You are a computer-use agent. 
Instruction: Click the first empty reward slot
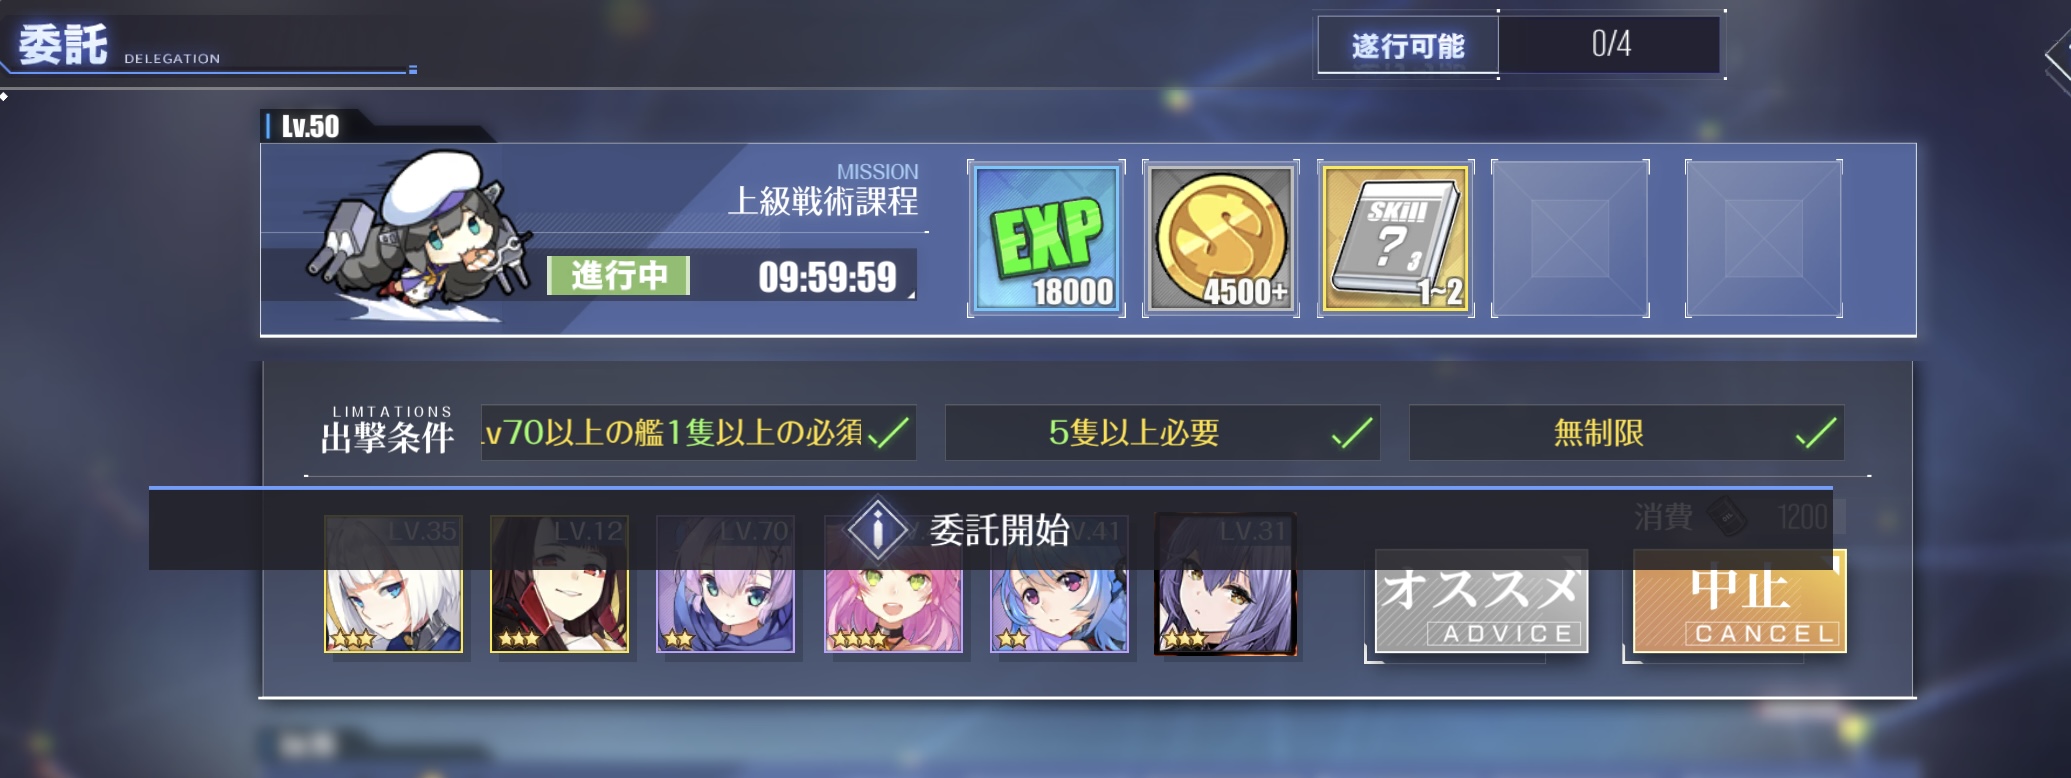tap(1570, 239)
